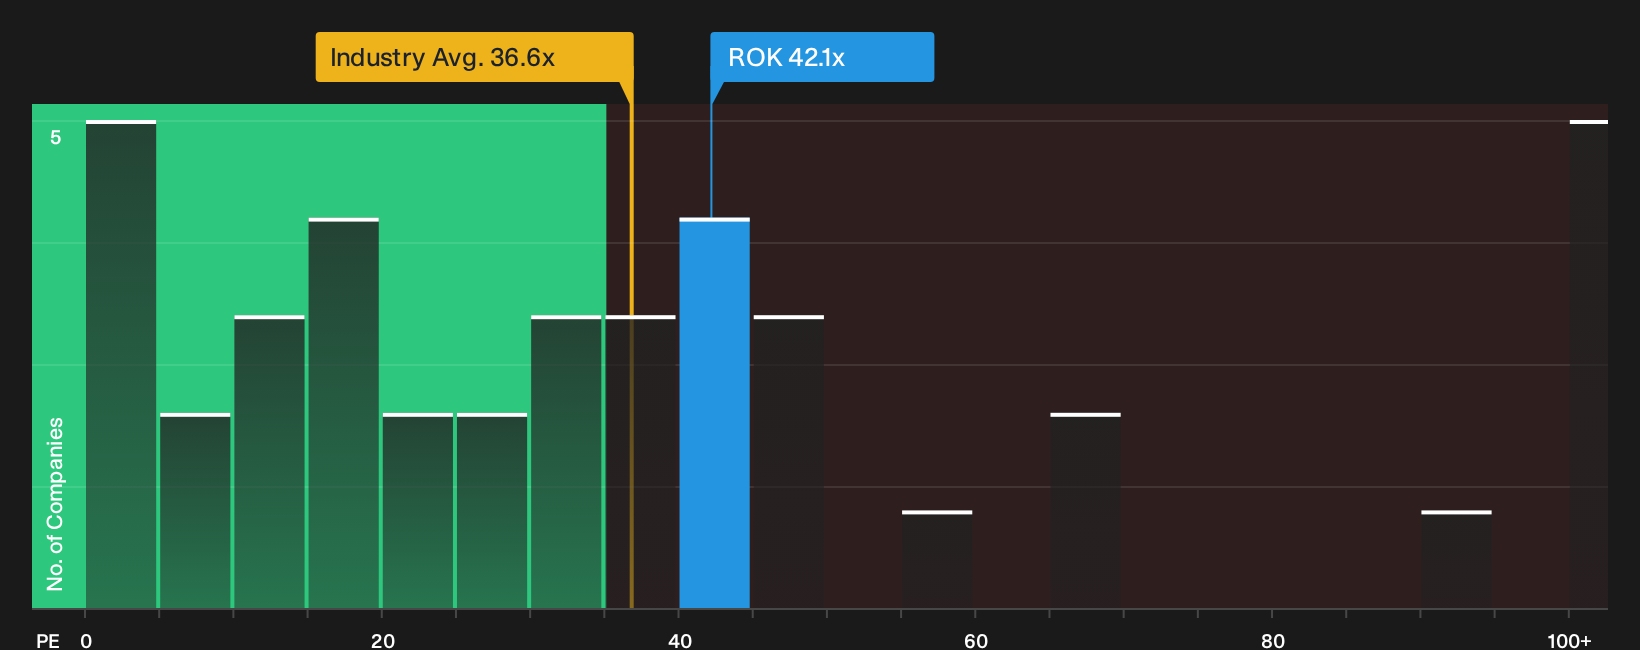Click the histogram bar for PE 5-10

coord(195,510)
